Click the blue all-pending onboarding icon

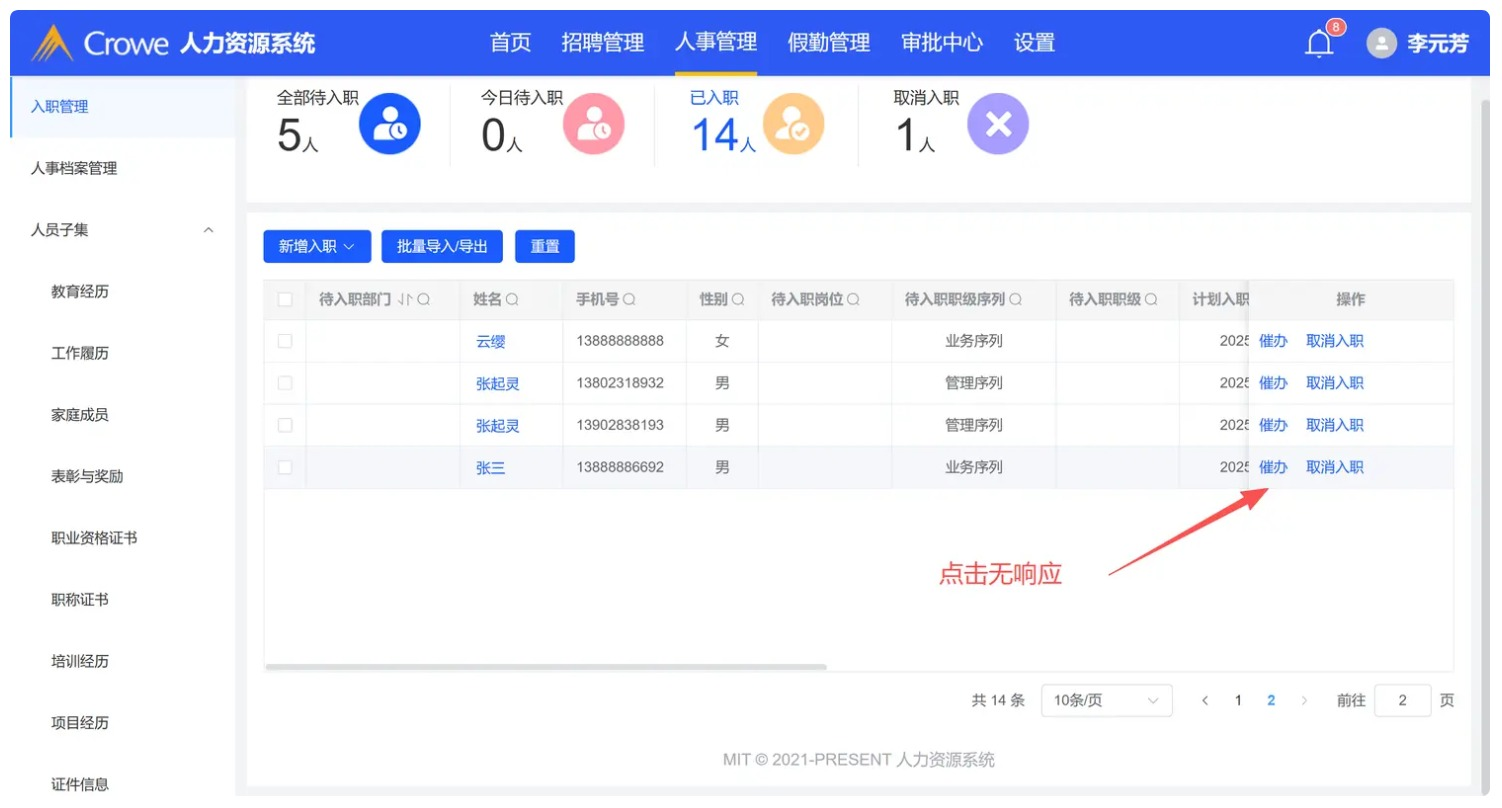[x=389, y=124]
